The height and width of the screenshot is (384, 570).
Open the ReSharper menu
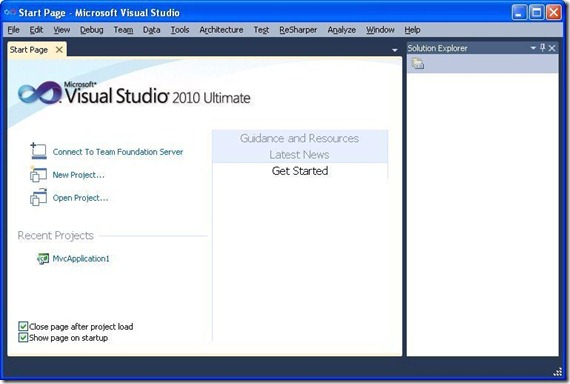click(298, 30)
